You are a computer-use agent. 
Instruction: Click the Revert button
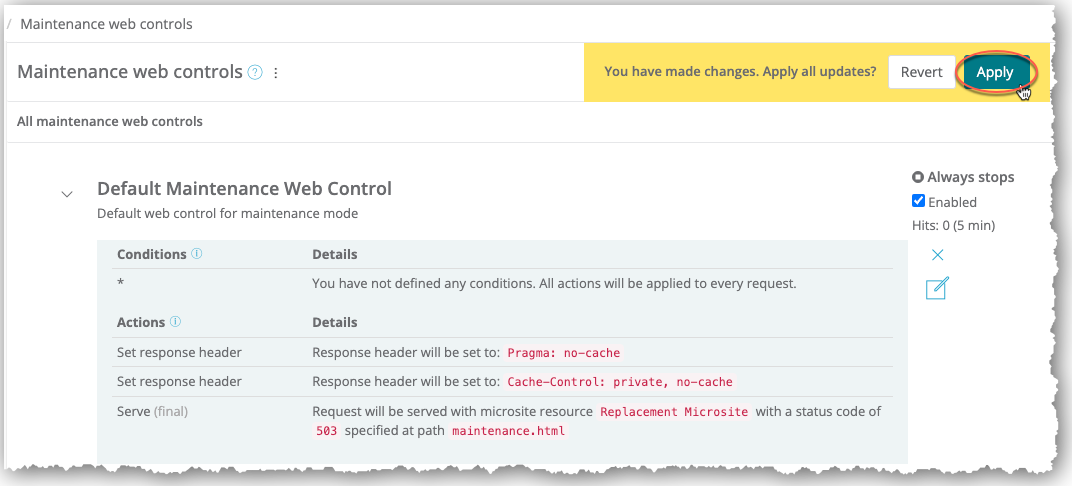coord(921,72)
